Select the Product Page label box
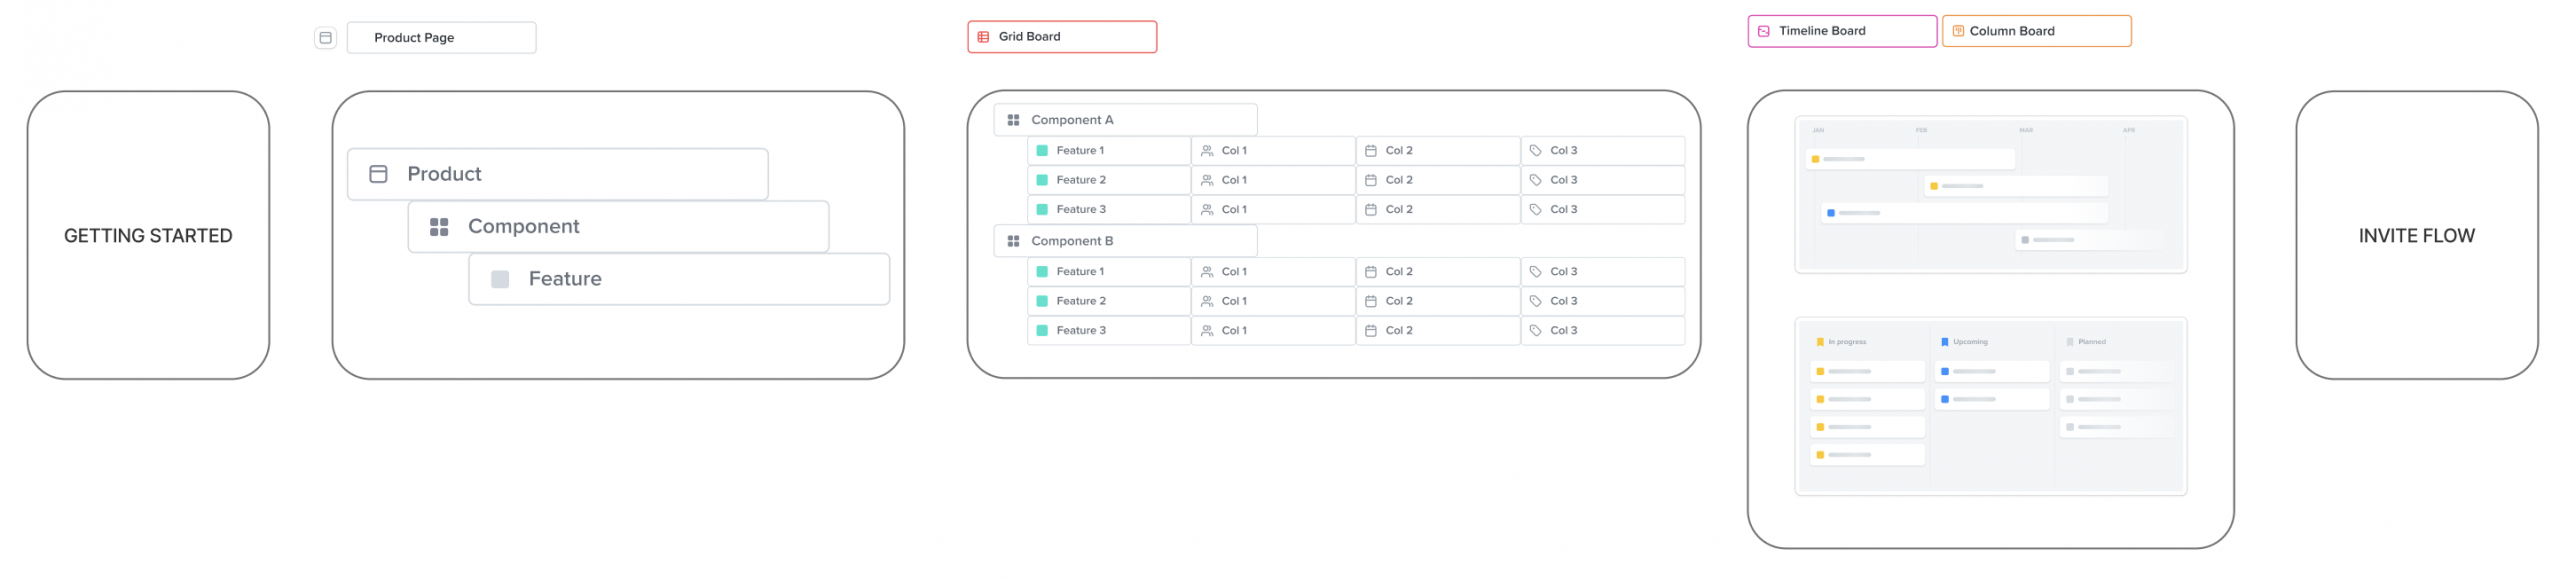The height and width of the screenshot is (580, 2560). coord(441,38)
